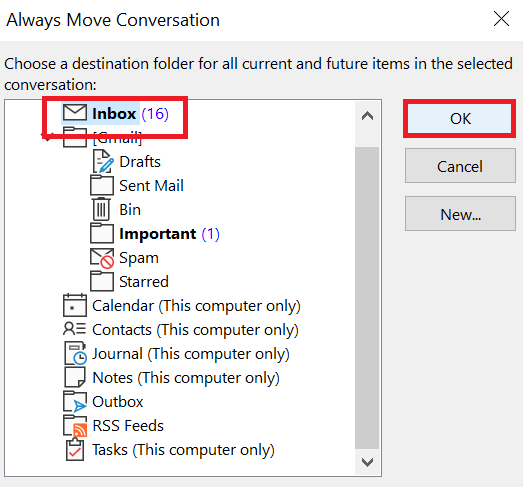The width and height of the screenshot is (523, 487).
Task: Click the Drafts pencil icon
Action: 103,161
